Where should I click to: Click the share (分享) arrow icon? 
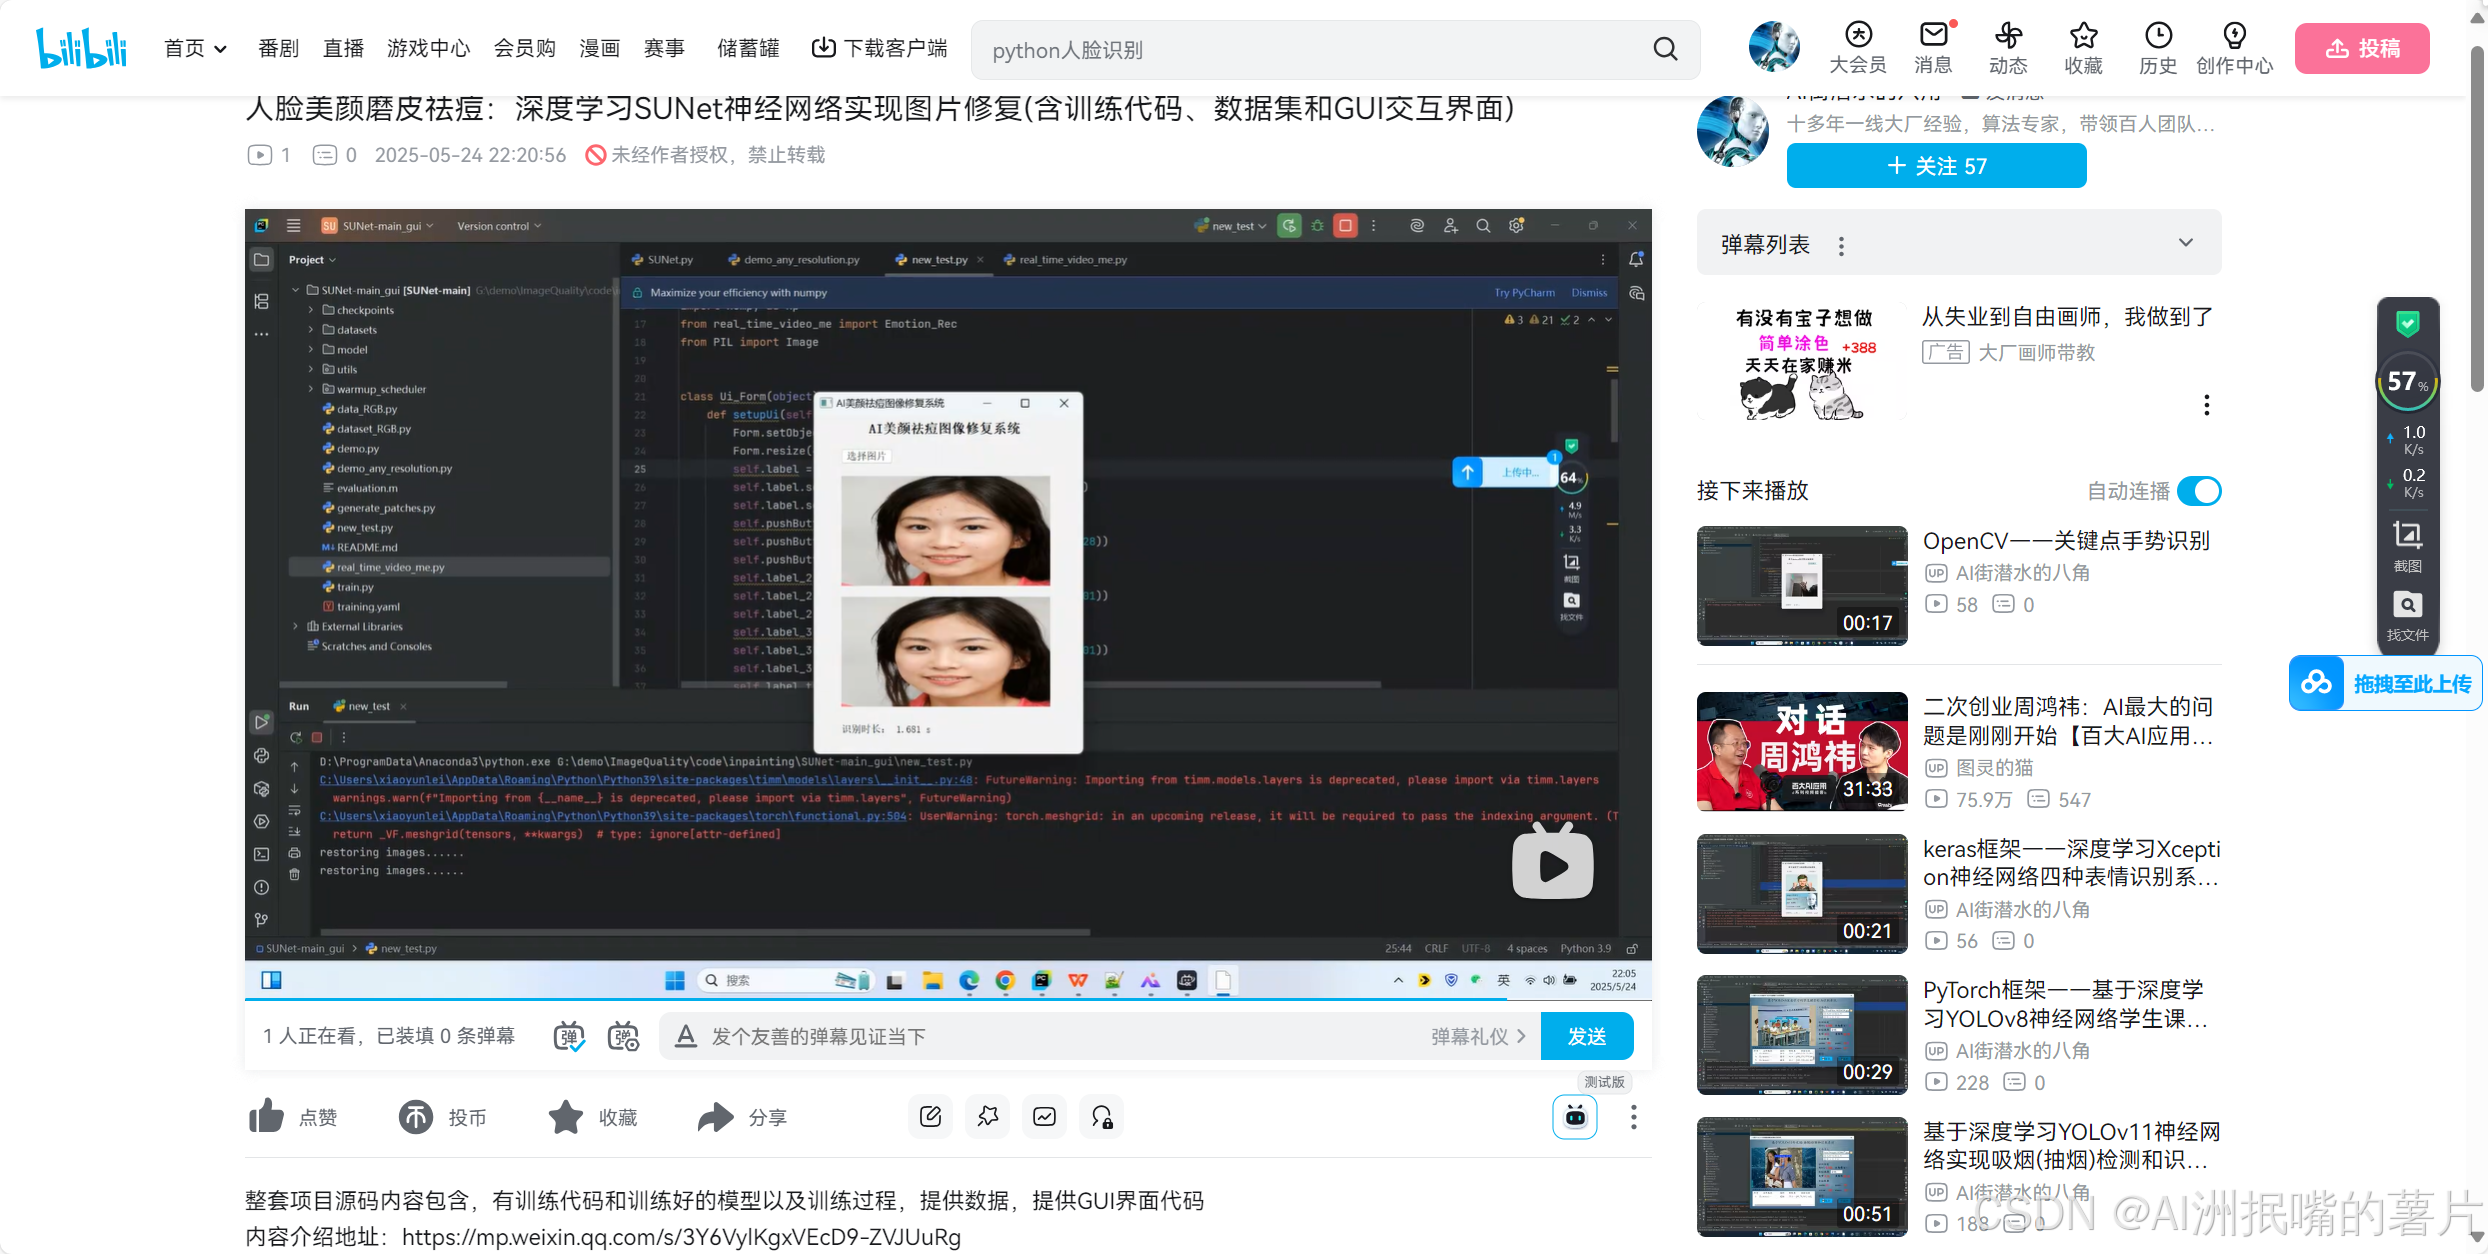point(716,1116)
